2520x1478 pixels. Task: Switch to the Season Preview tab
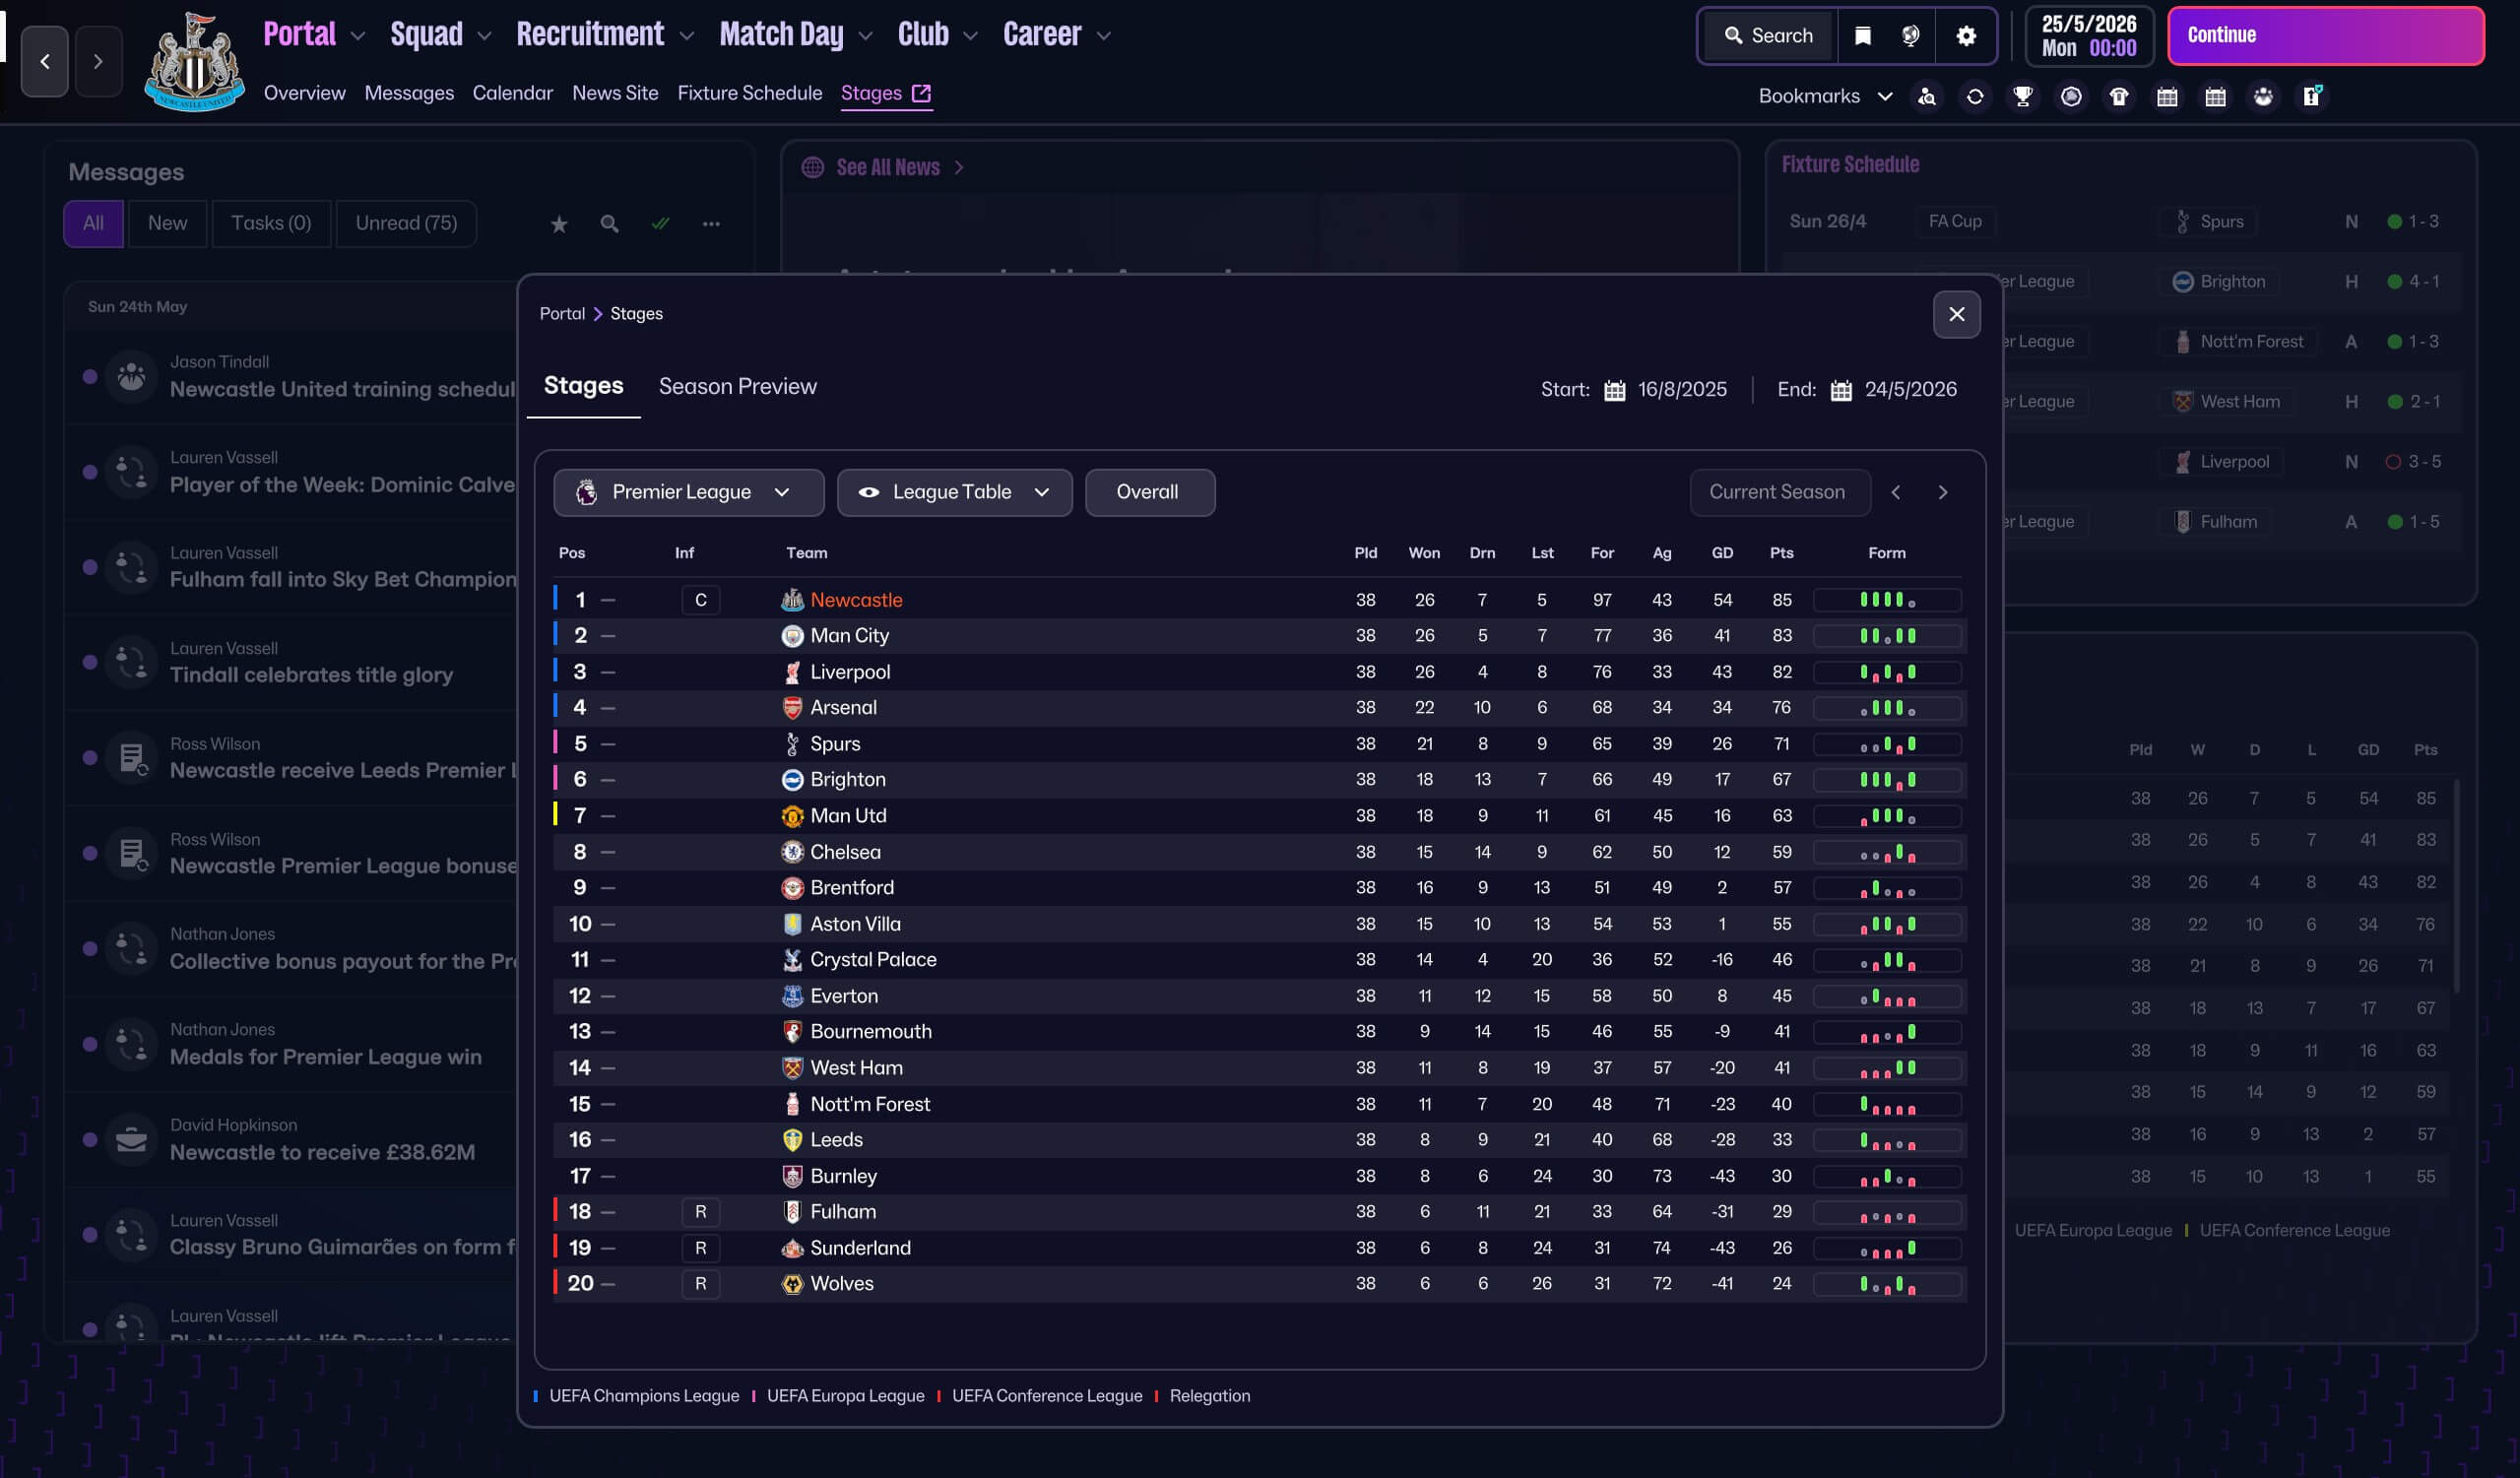pos(737,386)
